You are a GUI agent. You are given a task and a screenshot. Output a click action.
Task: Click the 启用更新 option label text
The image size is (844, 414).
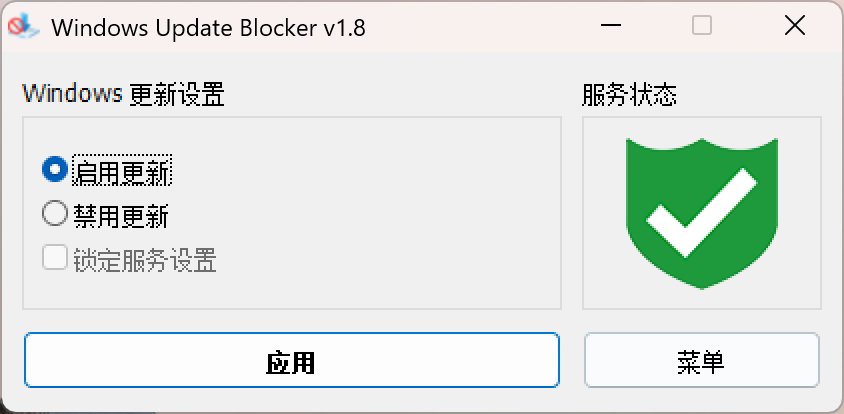121,172
